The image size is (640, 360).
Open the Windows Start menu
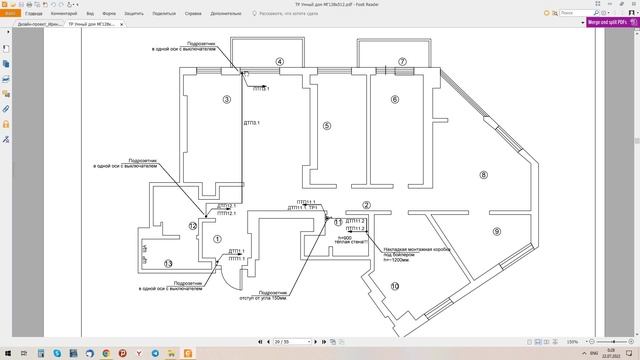tap(7, 353)
